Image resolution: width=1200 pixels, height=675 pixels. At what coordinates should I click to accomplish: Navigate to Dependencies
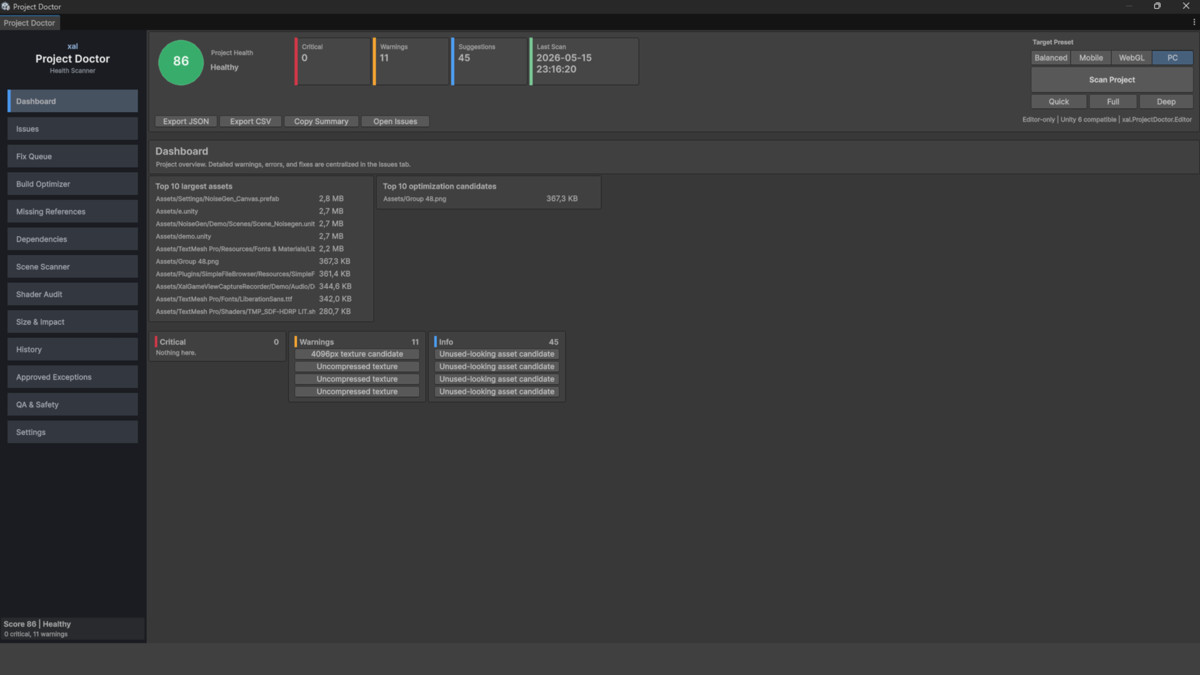[x=73, y=239]
